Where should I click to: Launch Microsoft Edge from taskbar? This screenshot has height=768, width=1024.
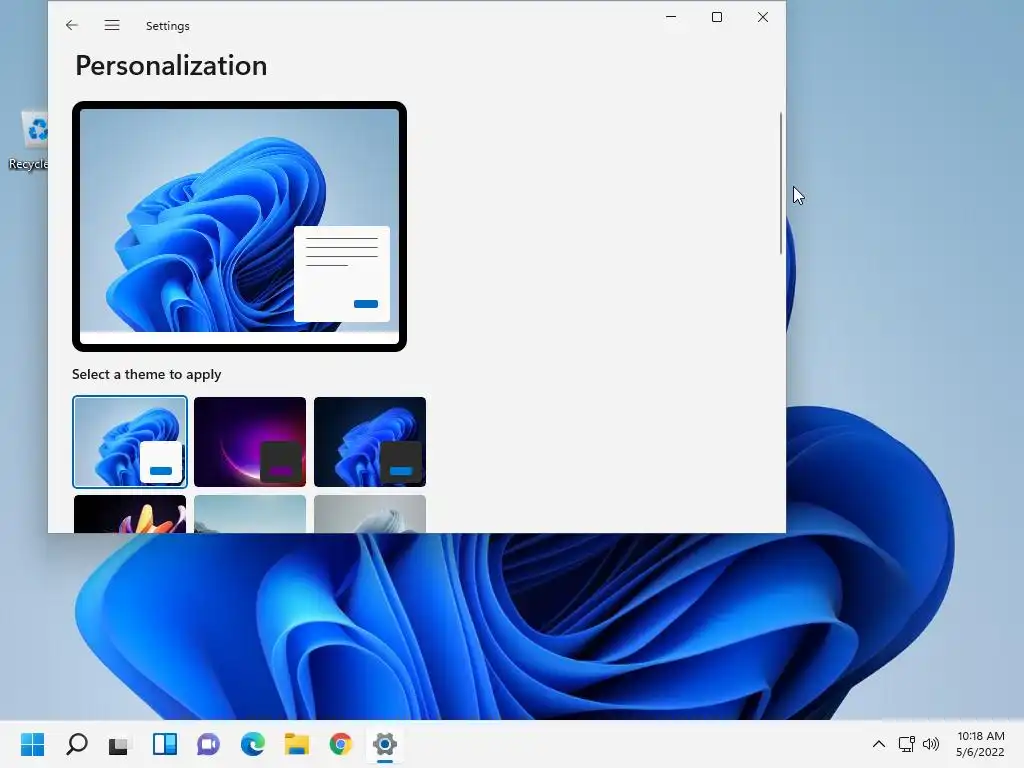(x=253, y=744)
